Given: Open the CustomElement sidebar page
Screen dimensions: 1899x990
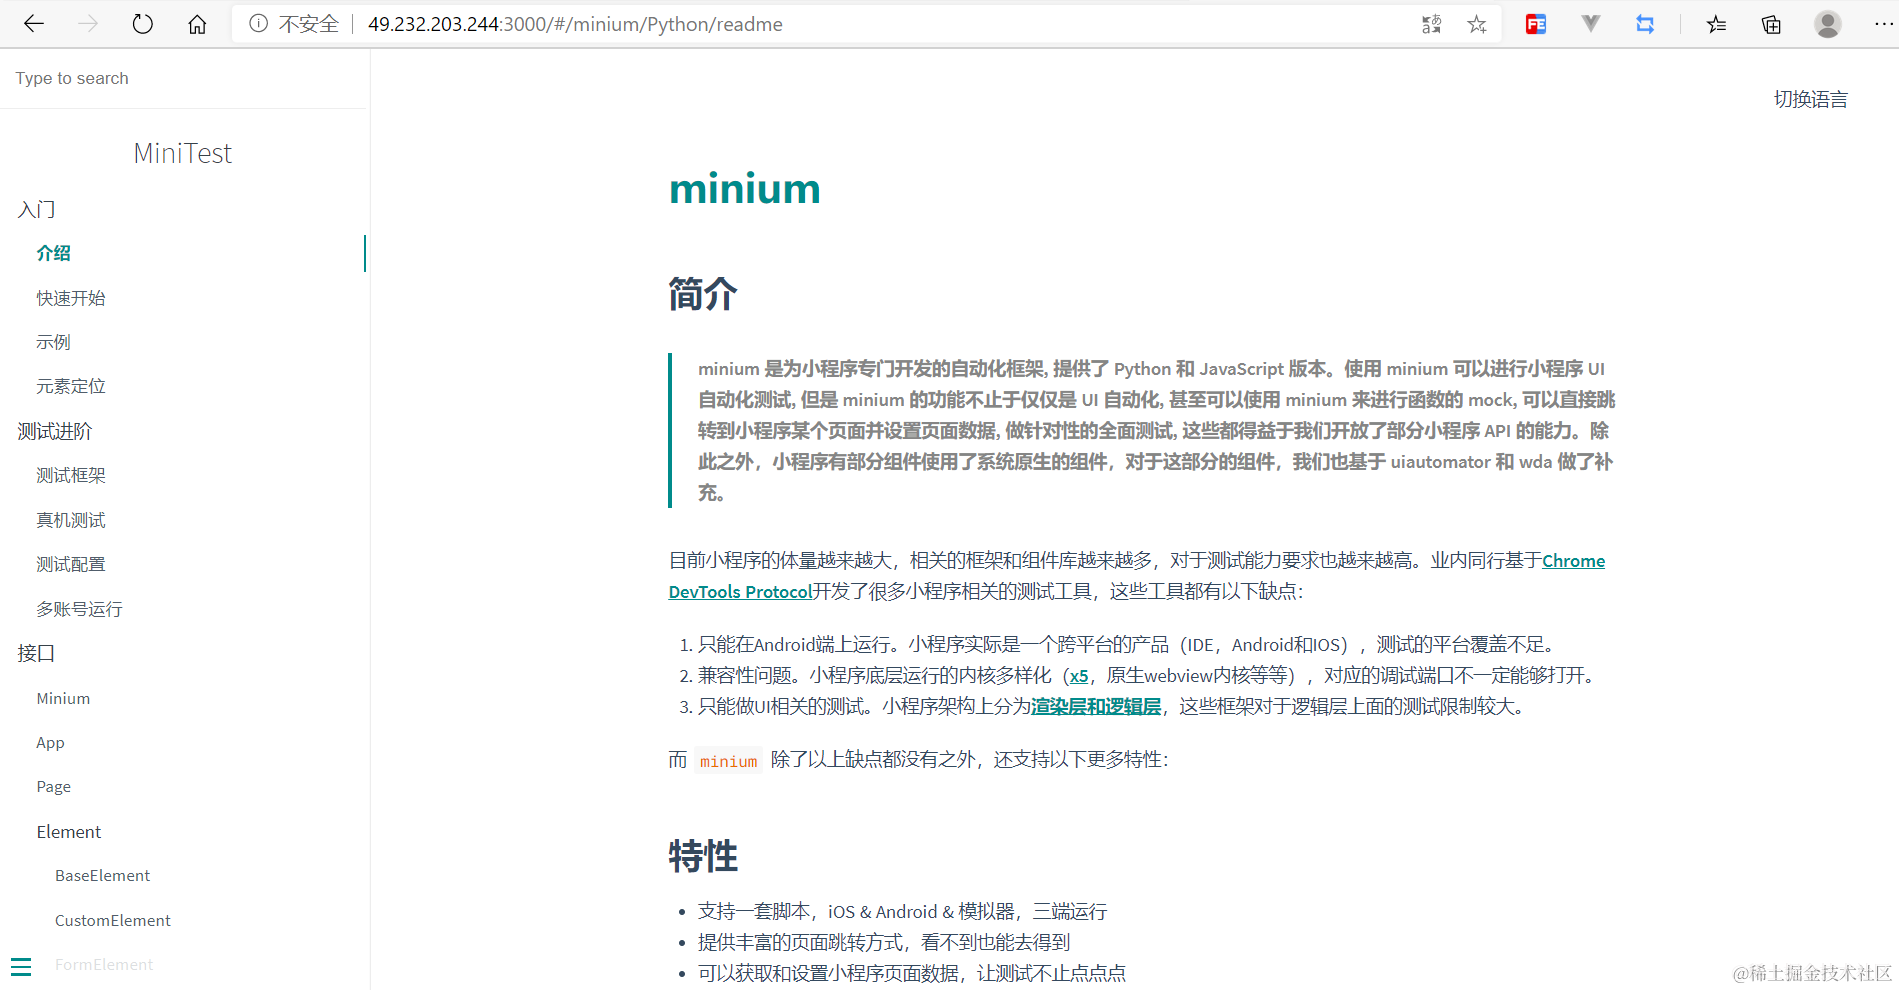Looking at the screenshot, I should [x=113, y=920].
